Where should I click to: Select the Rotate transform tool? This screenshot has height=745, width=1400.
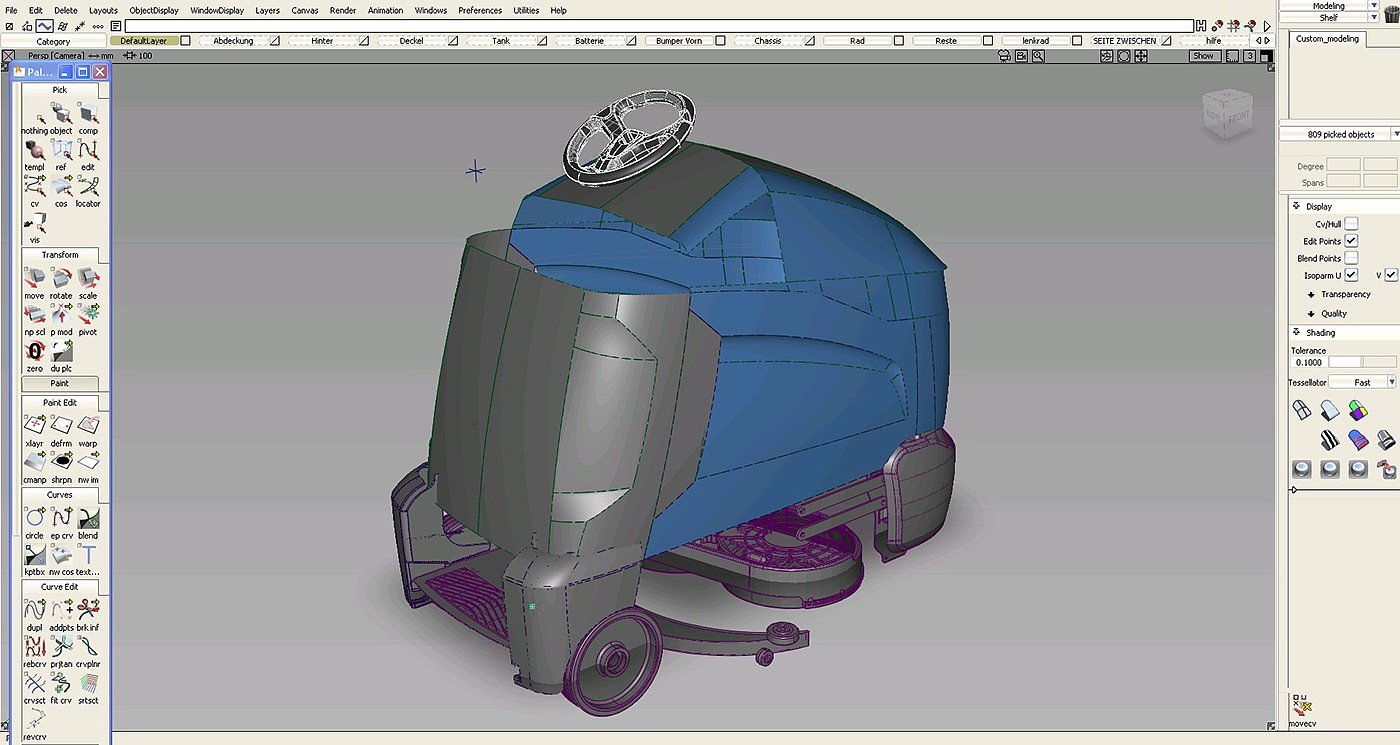61,280
